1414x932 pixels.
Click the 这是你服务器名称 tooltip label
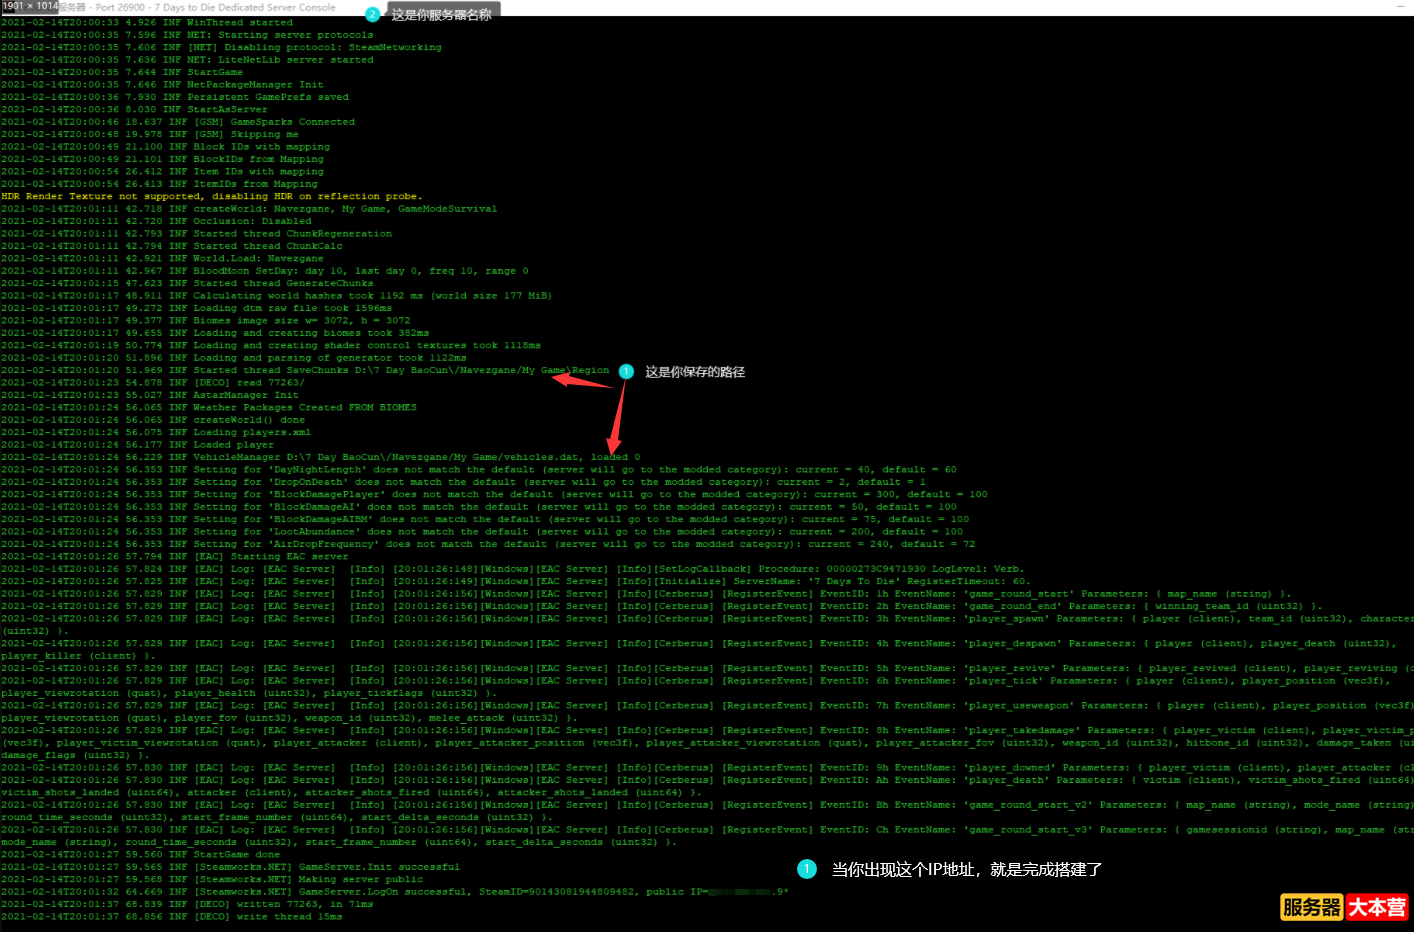tap(441, 14)
